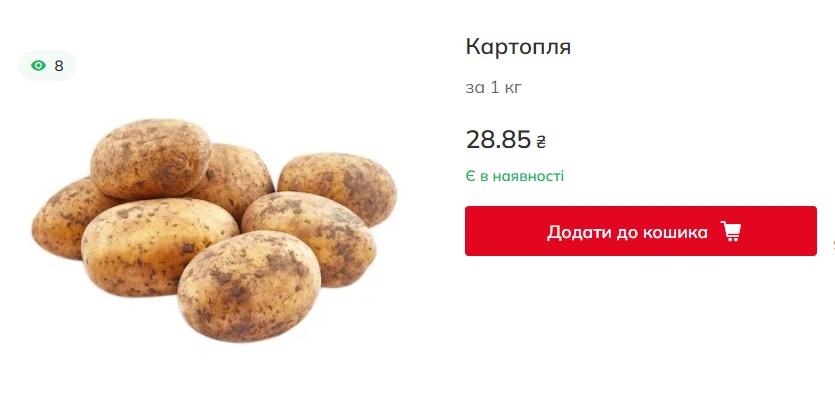This screenshot has width=835, height=409.
Task: Add potatoes via Додати до кошика button
Action: point(641,231)
